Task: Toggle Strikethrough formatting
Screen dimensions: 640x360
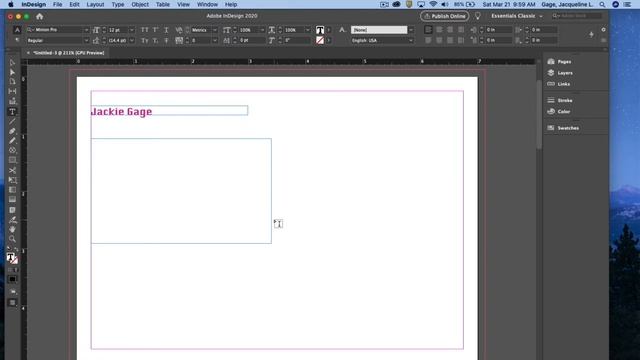Action: (166, 40)
